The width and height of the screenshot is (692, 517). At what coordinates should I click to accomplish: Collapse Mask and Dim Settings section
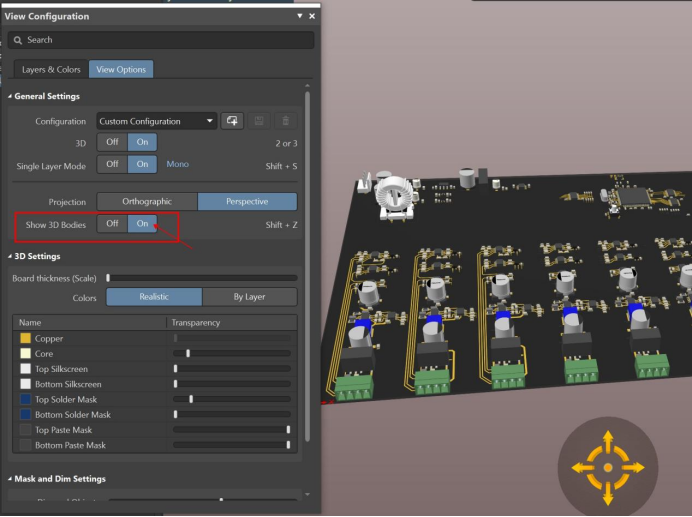click(10, 479)
